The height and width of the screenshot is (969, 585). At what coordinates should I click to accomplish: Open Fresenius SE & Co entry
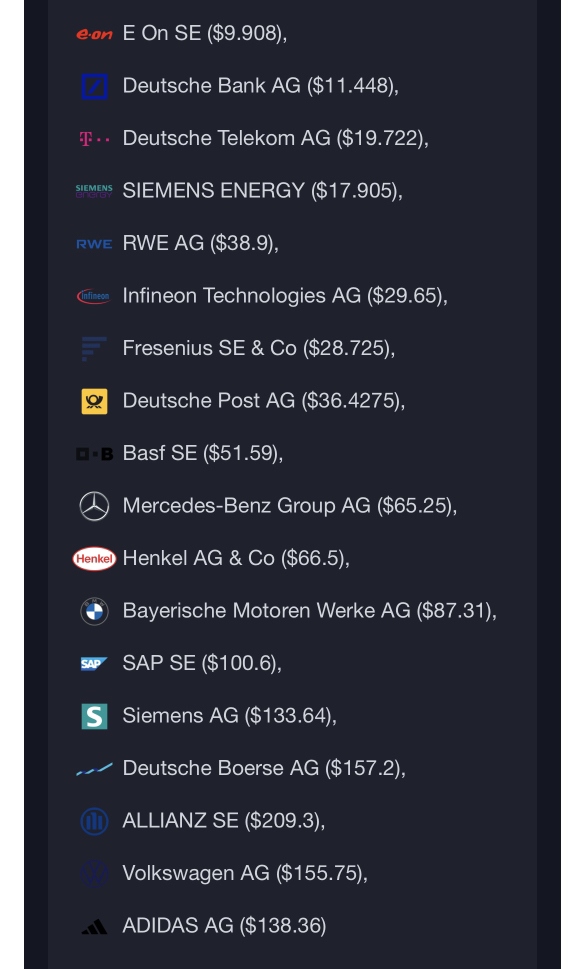(x=259, y=349)
